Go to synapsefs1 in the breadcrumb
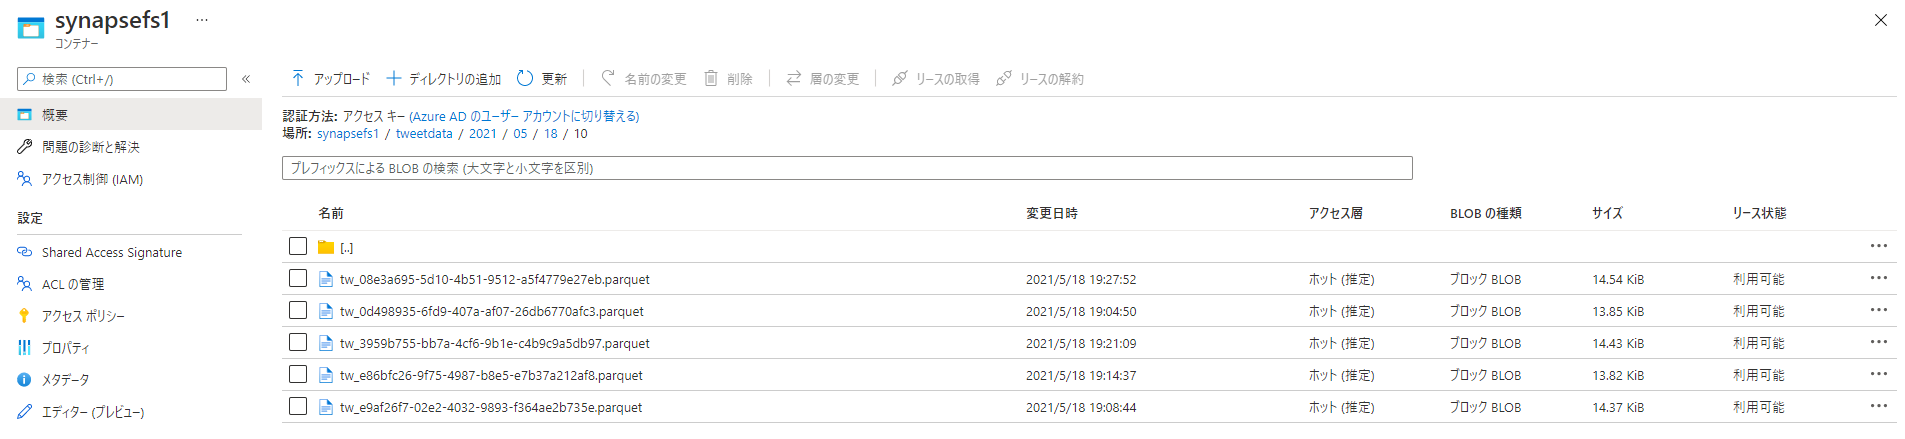 click(x=348, y=133)
